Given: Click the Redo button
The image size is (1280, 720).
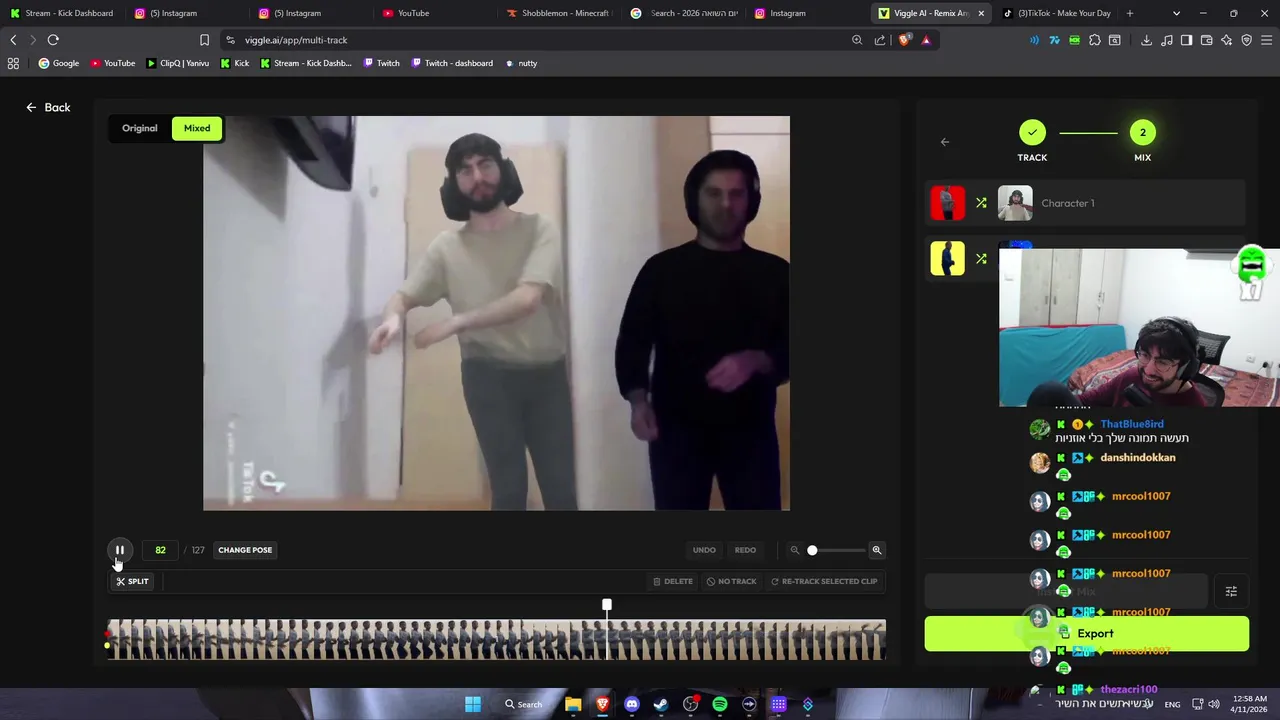Looking at the screenshot, I should (745, 550).
